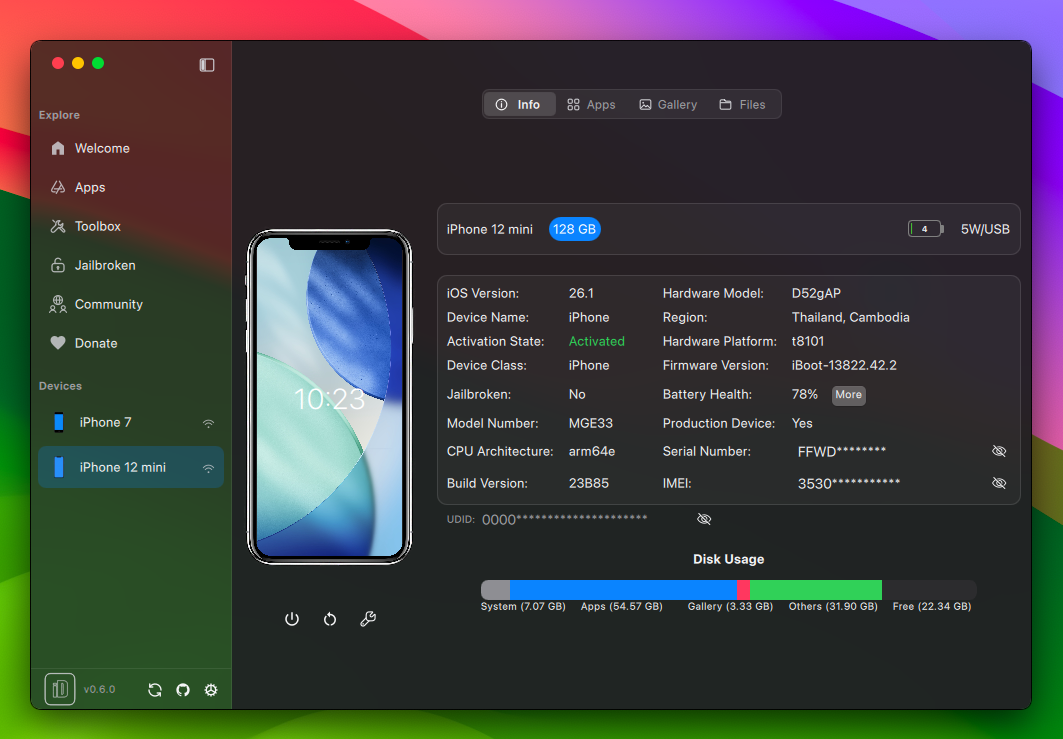Viewport: 1063px width, 739px height.
Task: Click the Wi-Fi icon beside iPhone 12 mini
Action: point(208,468)
